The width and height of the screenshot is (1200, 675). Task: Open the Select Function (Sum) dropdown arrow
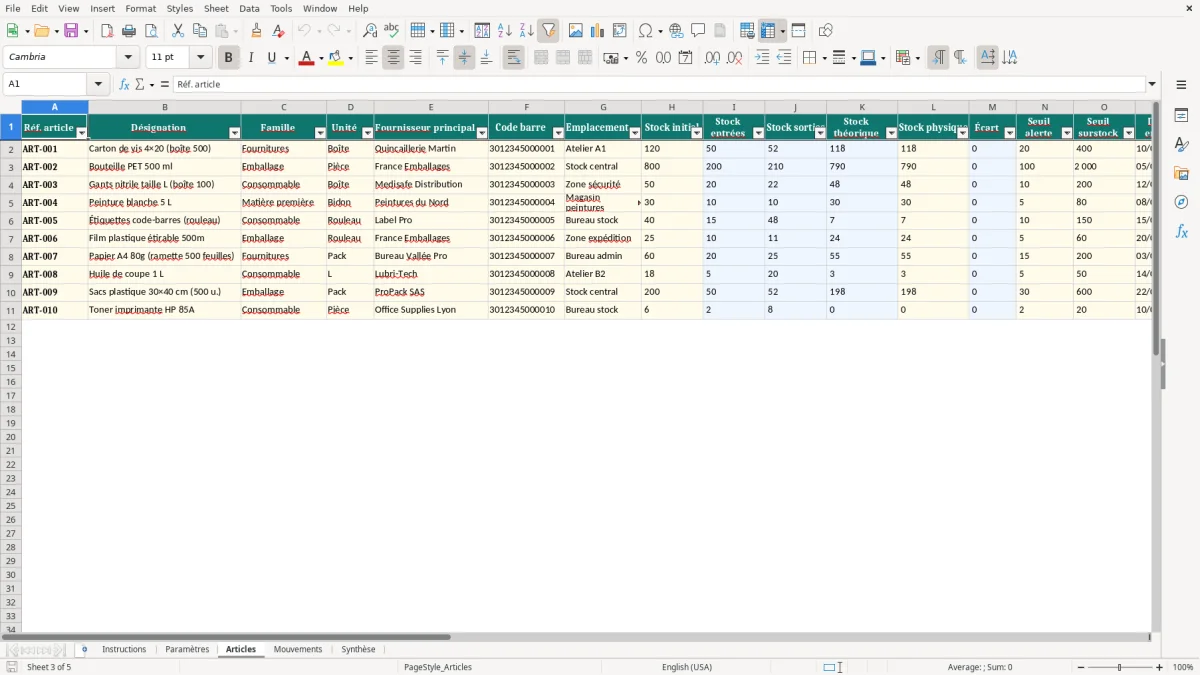pos(151,85)
